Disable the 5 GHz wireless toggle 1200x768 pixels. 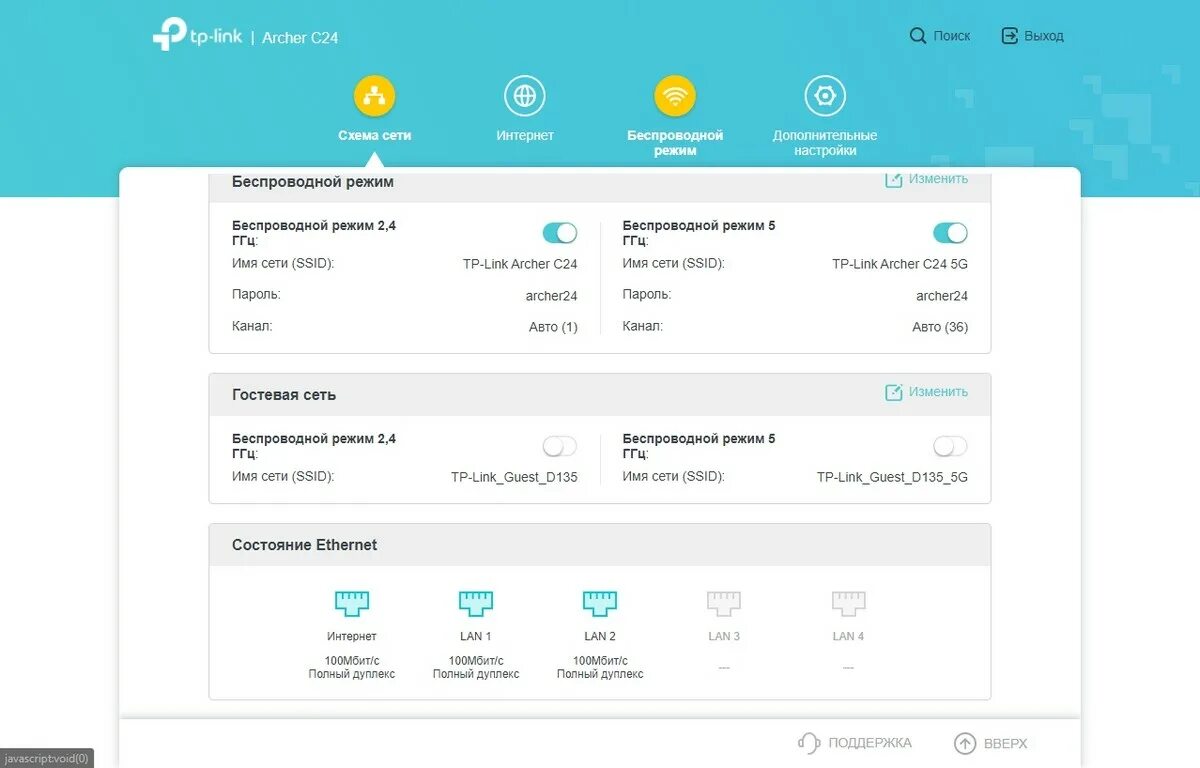click(950, 233)
